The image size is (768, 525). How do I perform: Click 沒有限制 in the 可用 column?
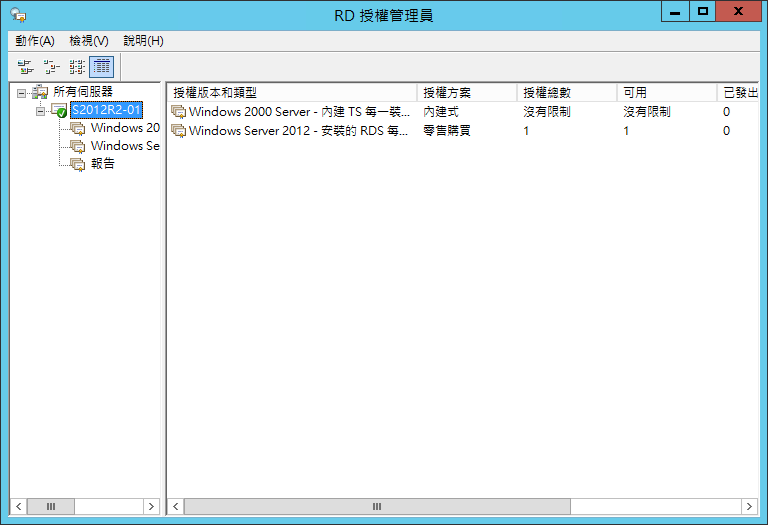tap(647, 112)
